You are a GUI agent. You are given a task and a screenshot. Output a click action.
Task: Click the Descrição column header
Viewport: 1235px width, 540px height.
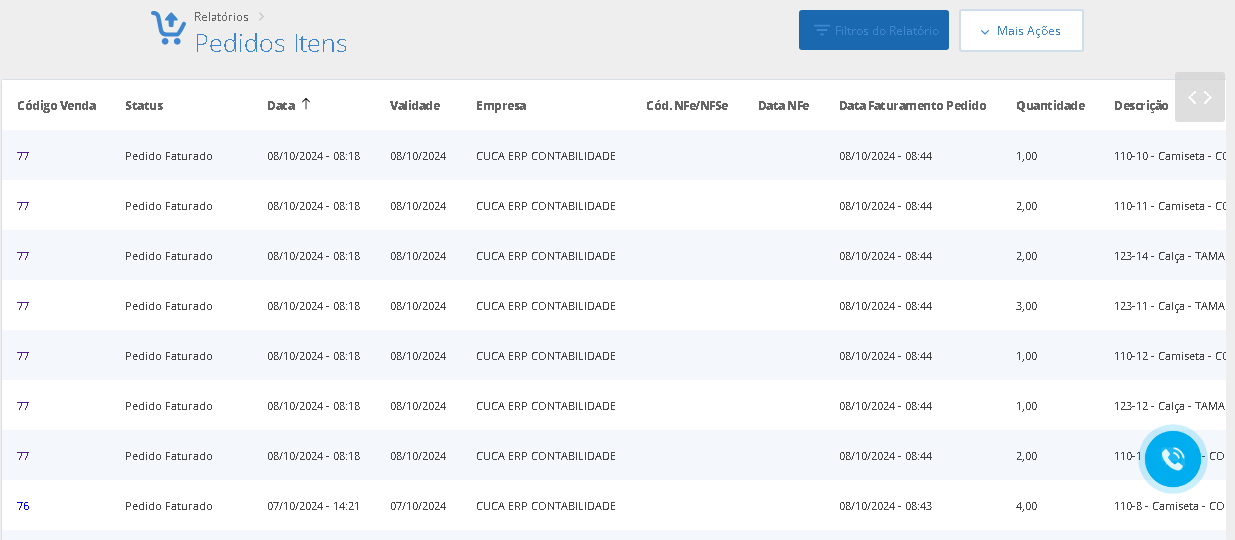pyautogui.click(x=1141, y=105)
